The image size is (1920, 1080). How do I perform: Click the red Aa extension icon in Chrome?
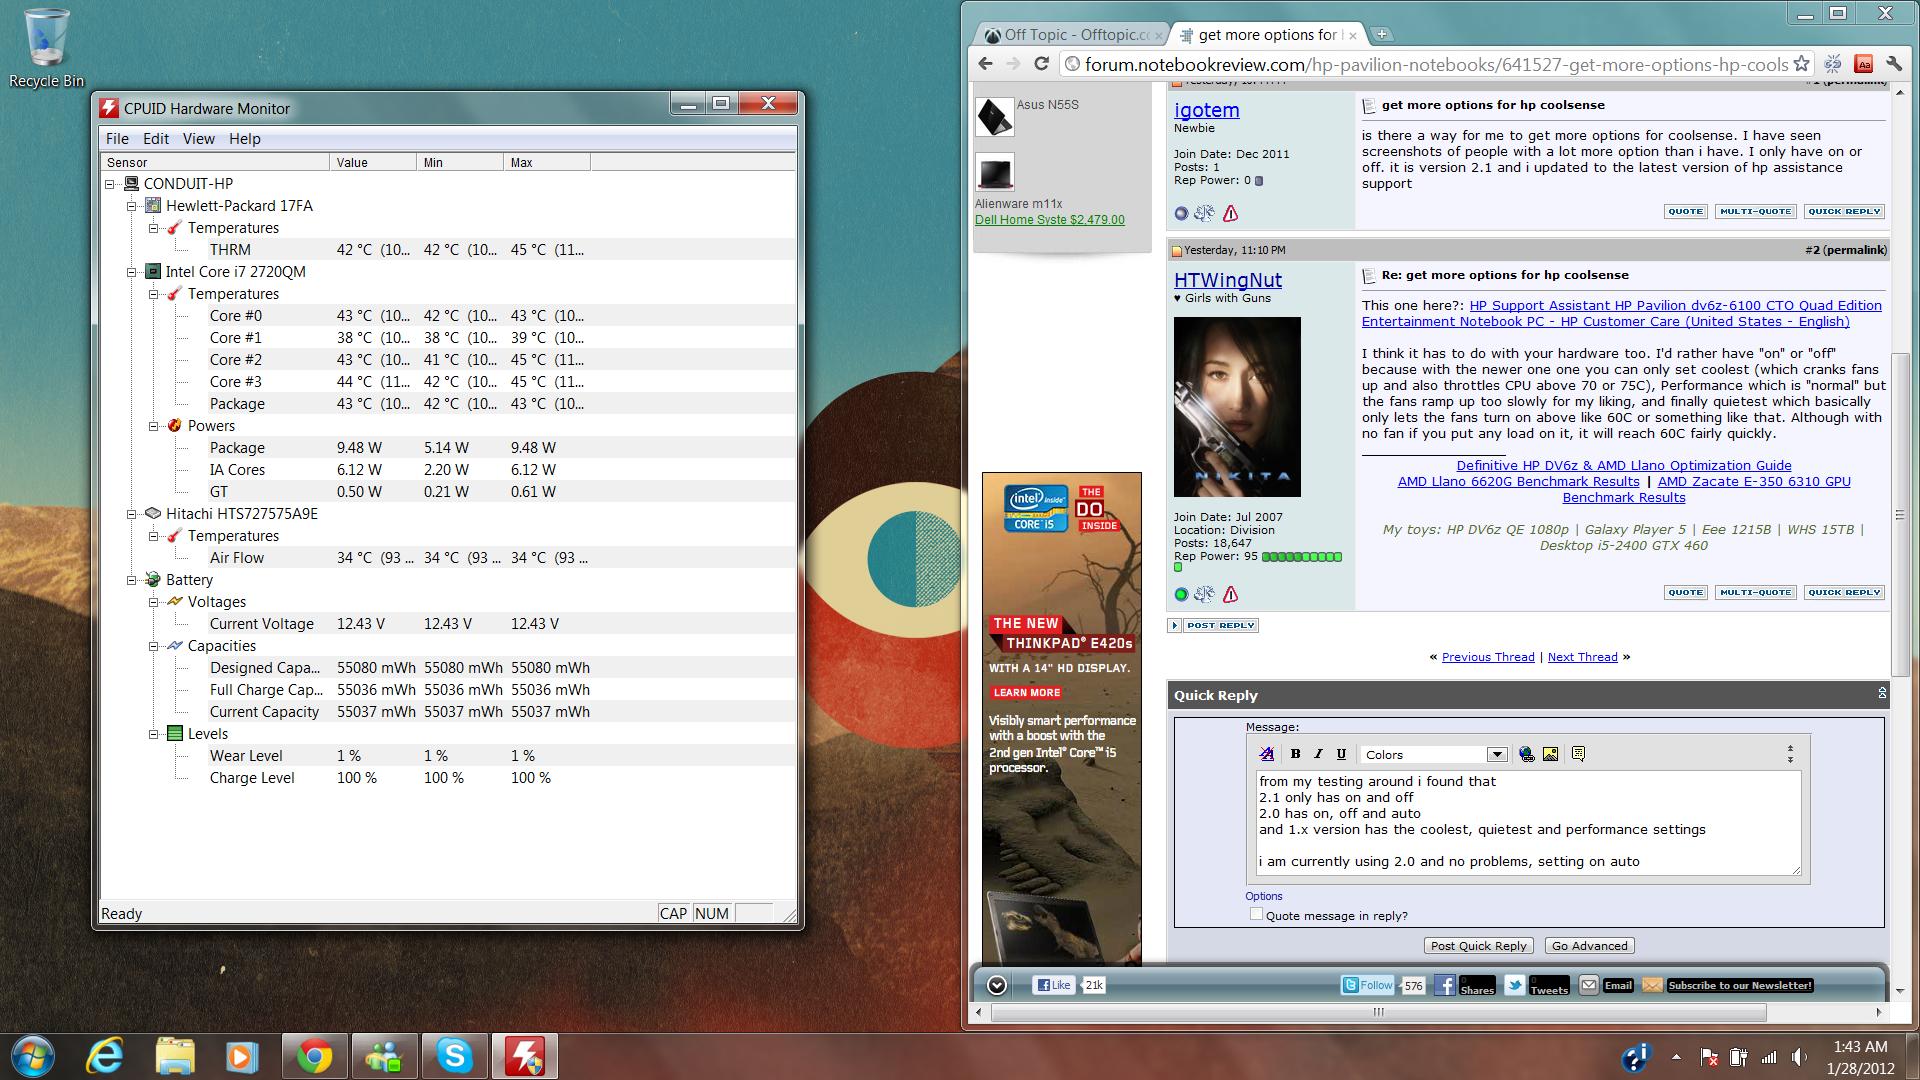tap(1863, 64)
